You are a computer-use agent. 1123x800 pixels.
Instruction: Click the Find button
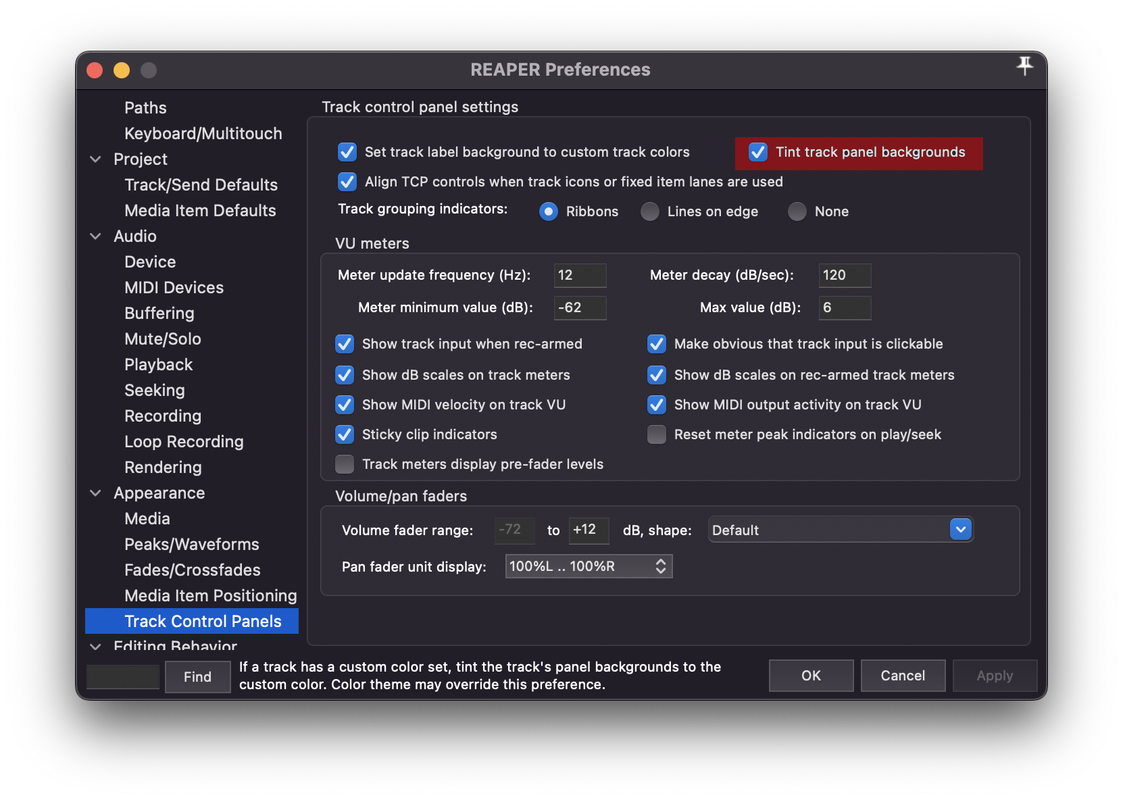click(197, 677)
